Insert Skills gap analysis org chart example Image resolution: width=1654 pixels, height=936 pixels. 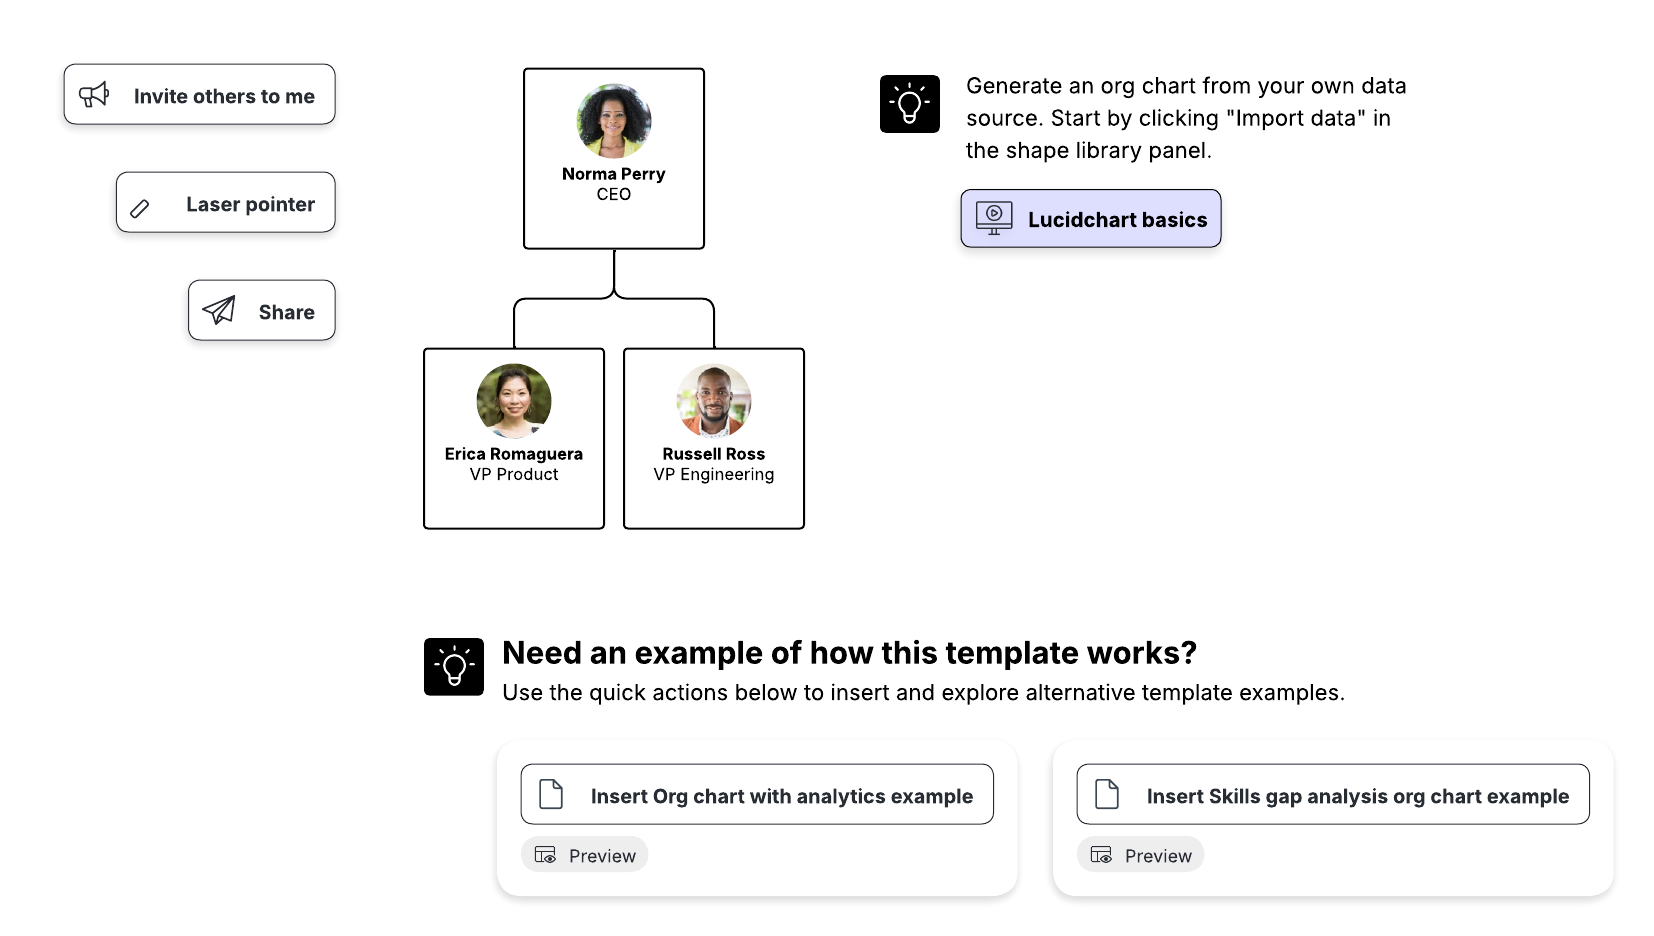coord(1331,793)
